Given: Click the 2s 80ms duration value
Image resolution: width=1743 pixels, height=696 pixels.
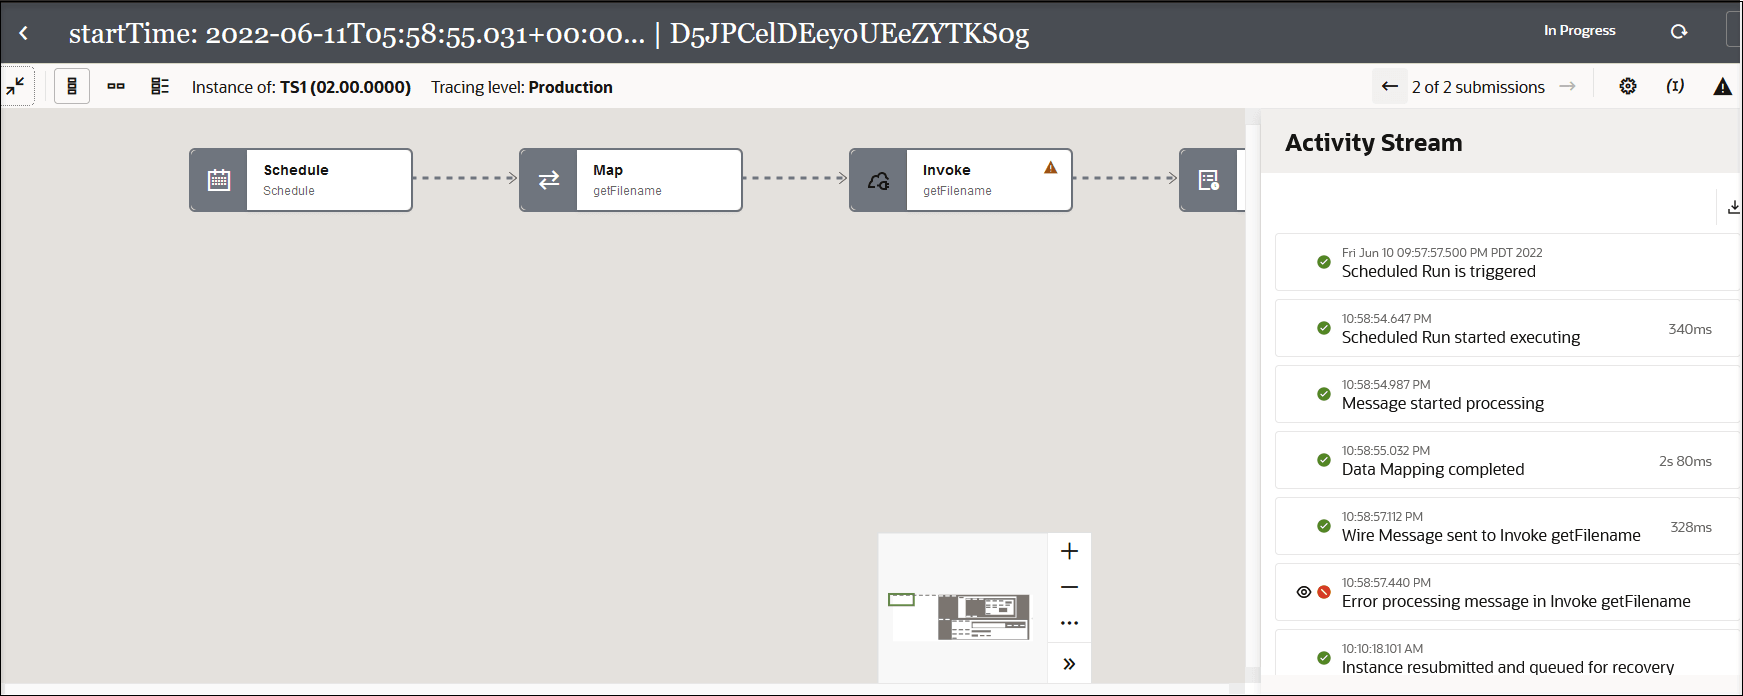Looking at the screenshot, I should click(x=1685, y=461).
